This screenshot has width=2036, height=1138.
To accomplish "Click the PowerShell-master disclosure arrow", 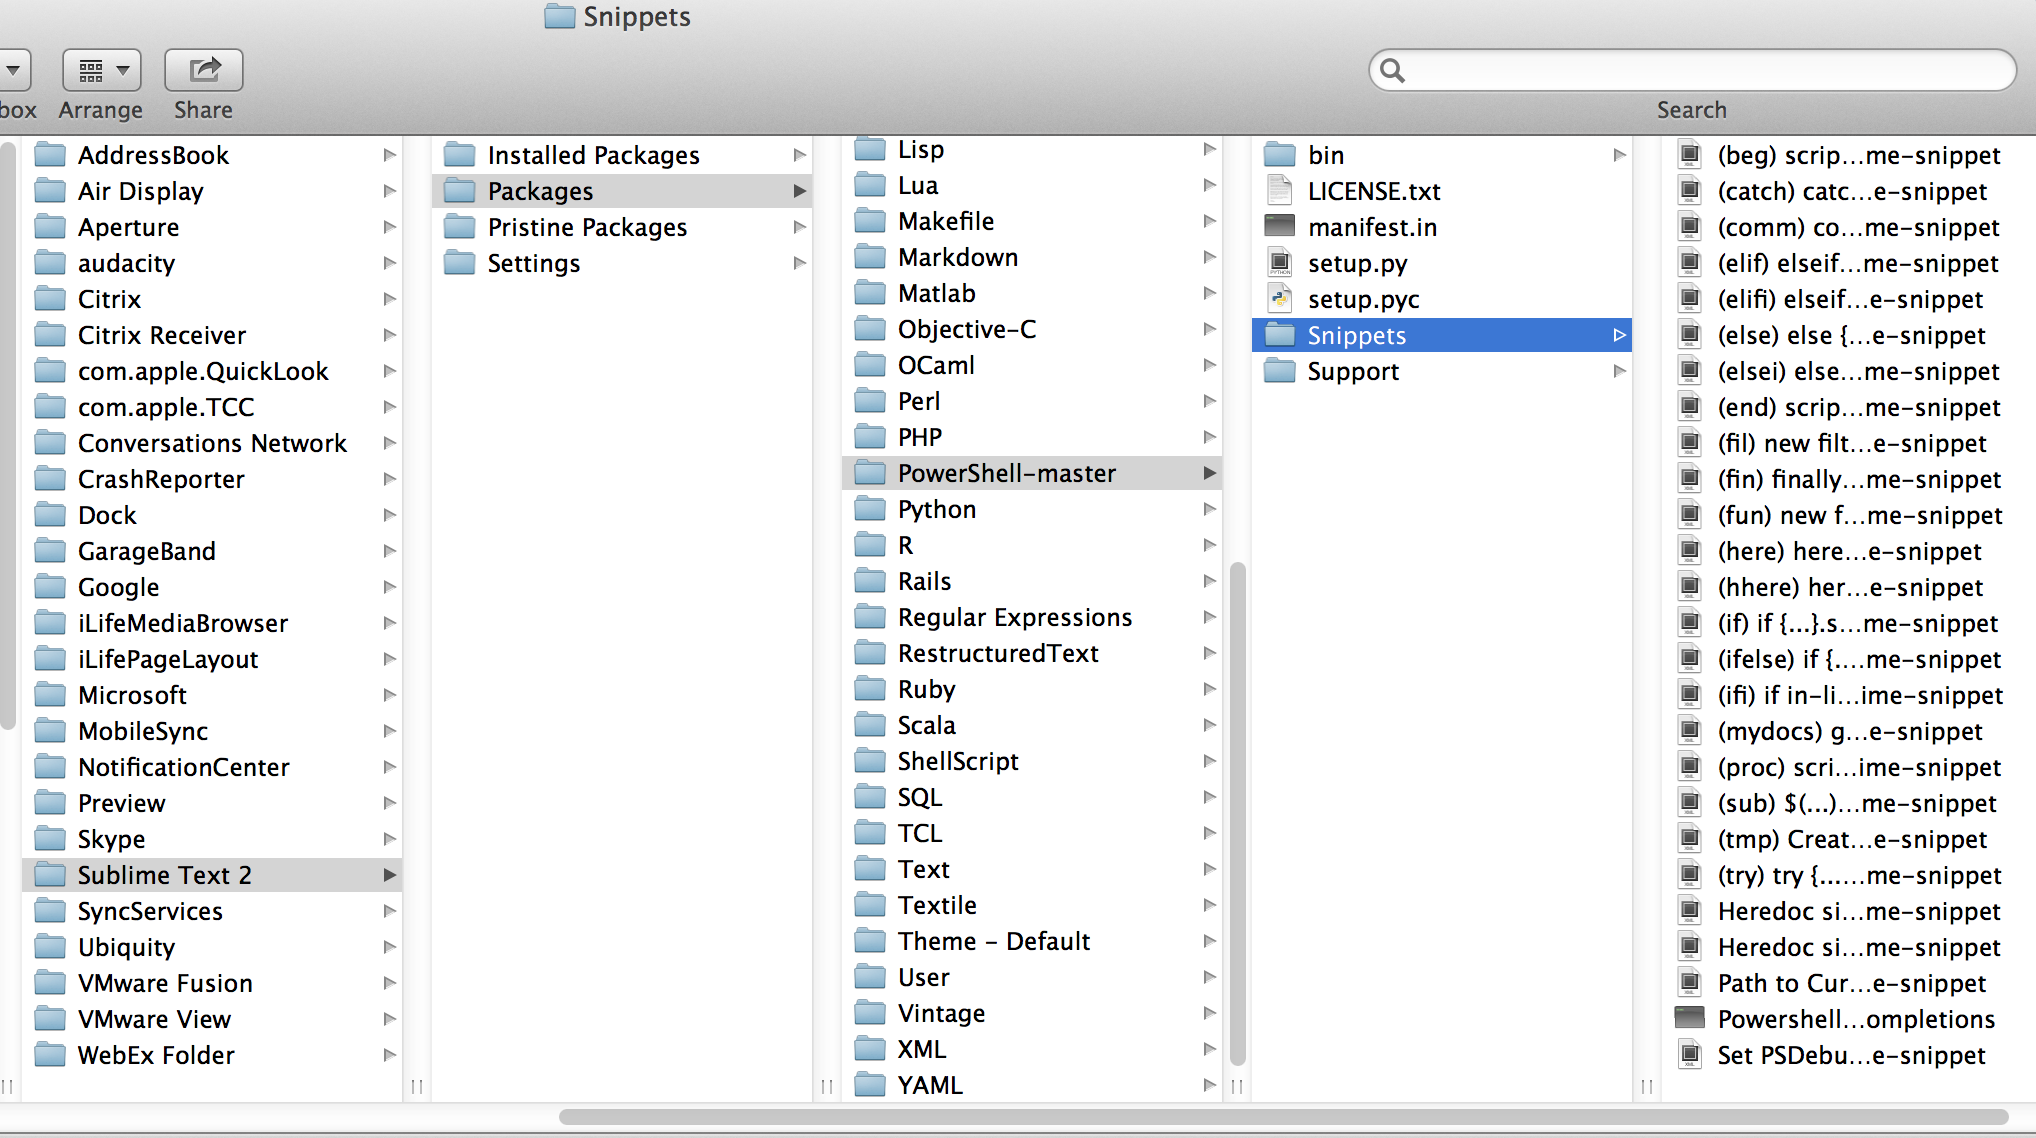I will pyautogui.click(x=1210, y=473).
